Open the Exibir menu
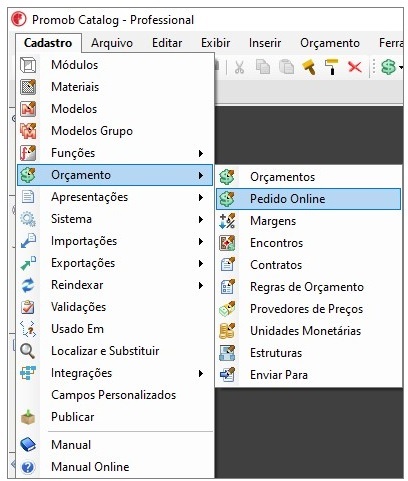 (x=215, y=43)
